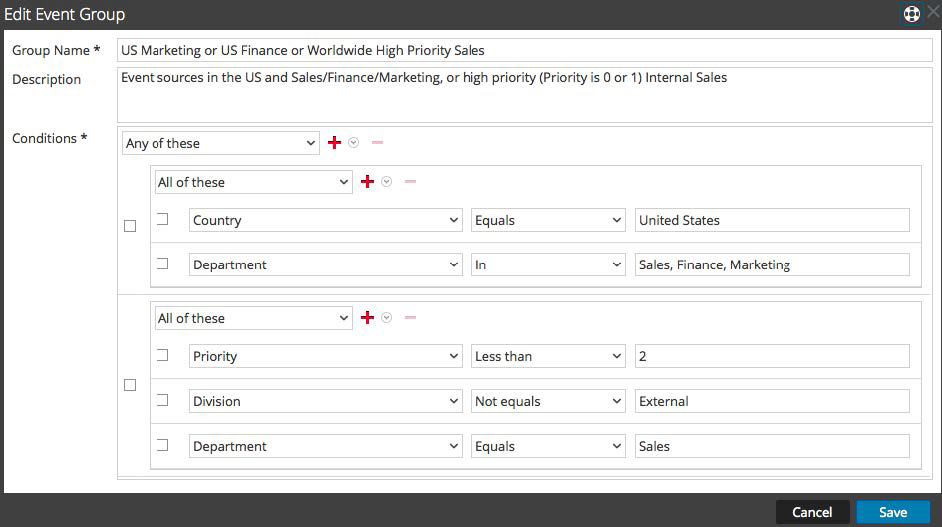Open the 'Less than' operator dropdown
Viewport: 942px width, 527px height.
click(x=548, y=356)
